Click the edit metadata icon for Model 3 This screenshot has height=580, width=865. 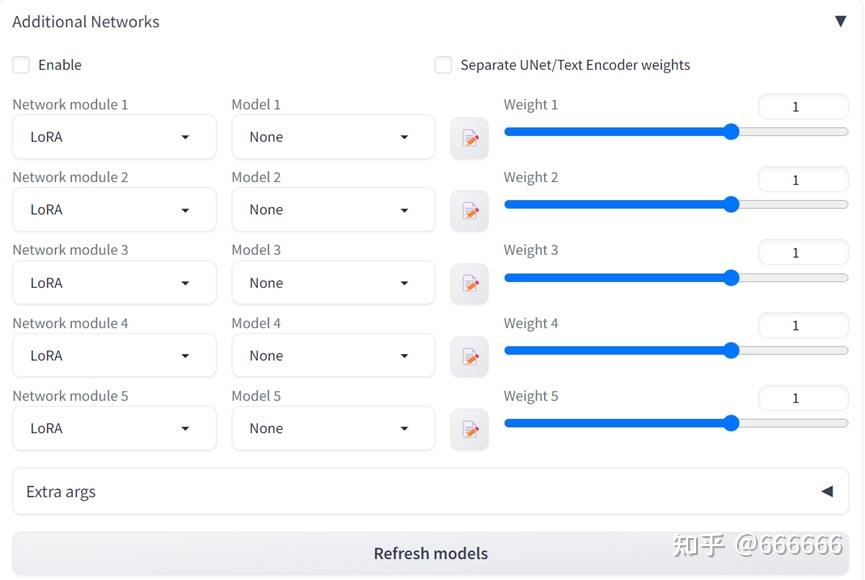pyautogui.click(x=469, y=284)
